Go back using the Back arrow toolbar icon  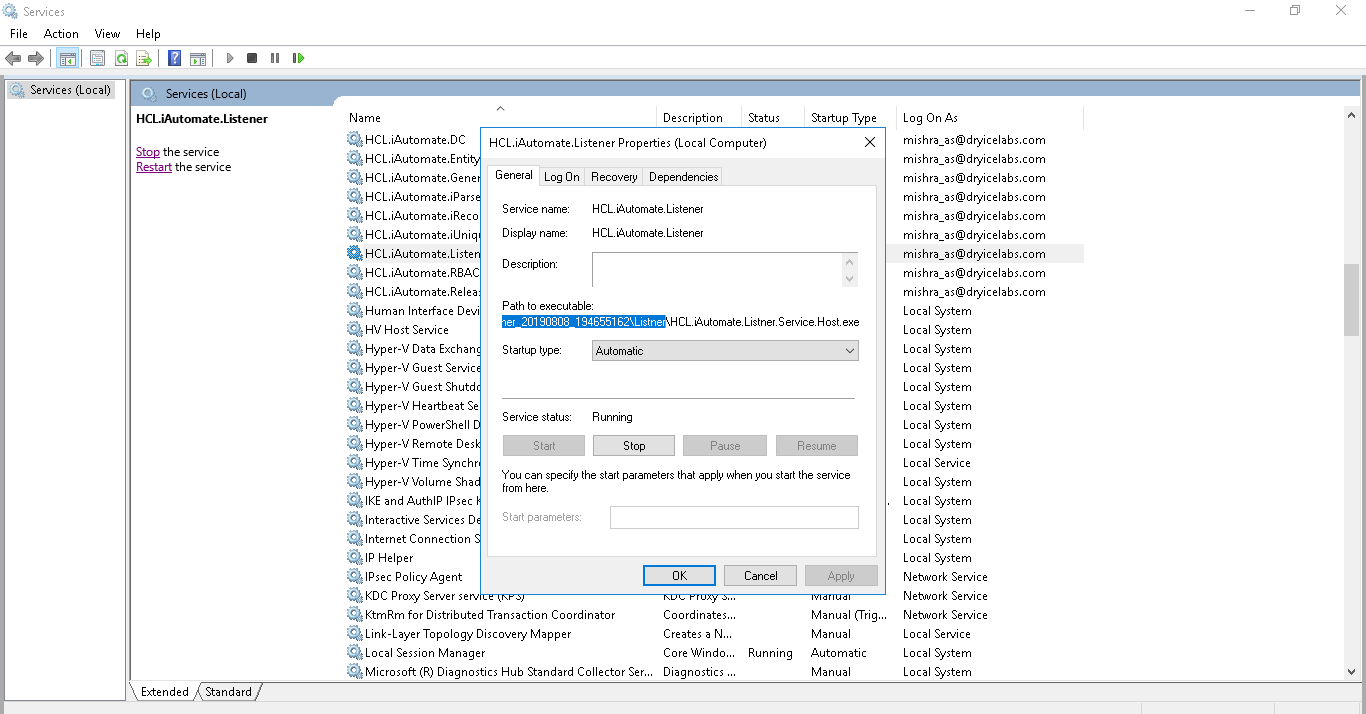(13, 58)
